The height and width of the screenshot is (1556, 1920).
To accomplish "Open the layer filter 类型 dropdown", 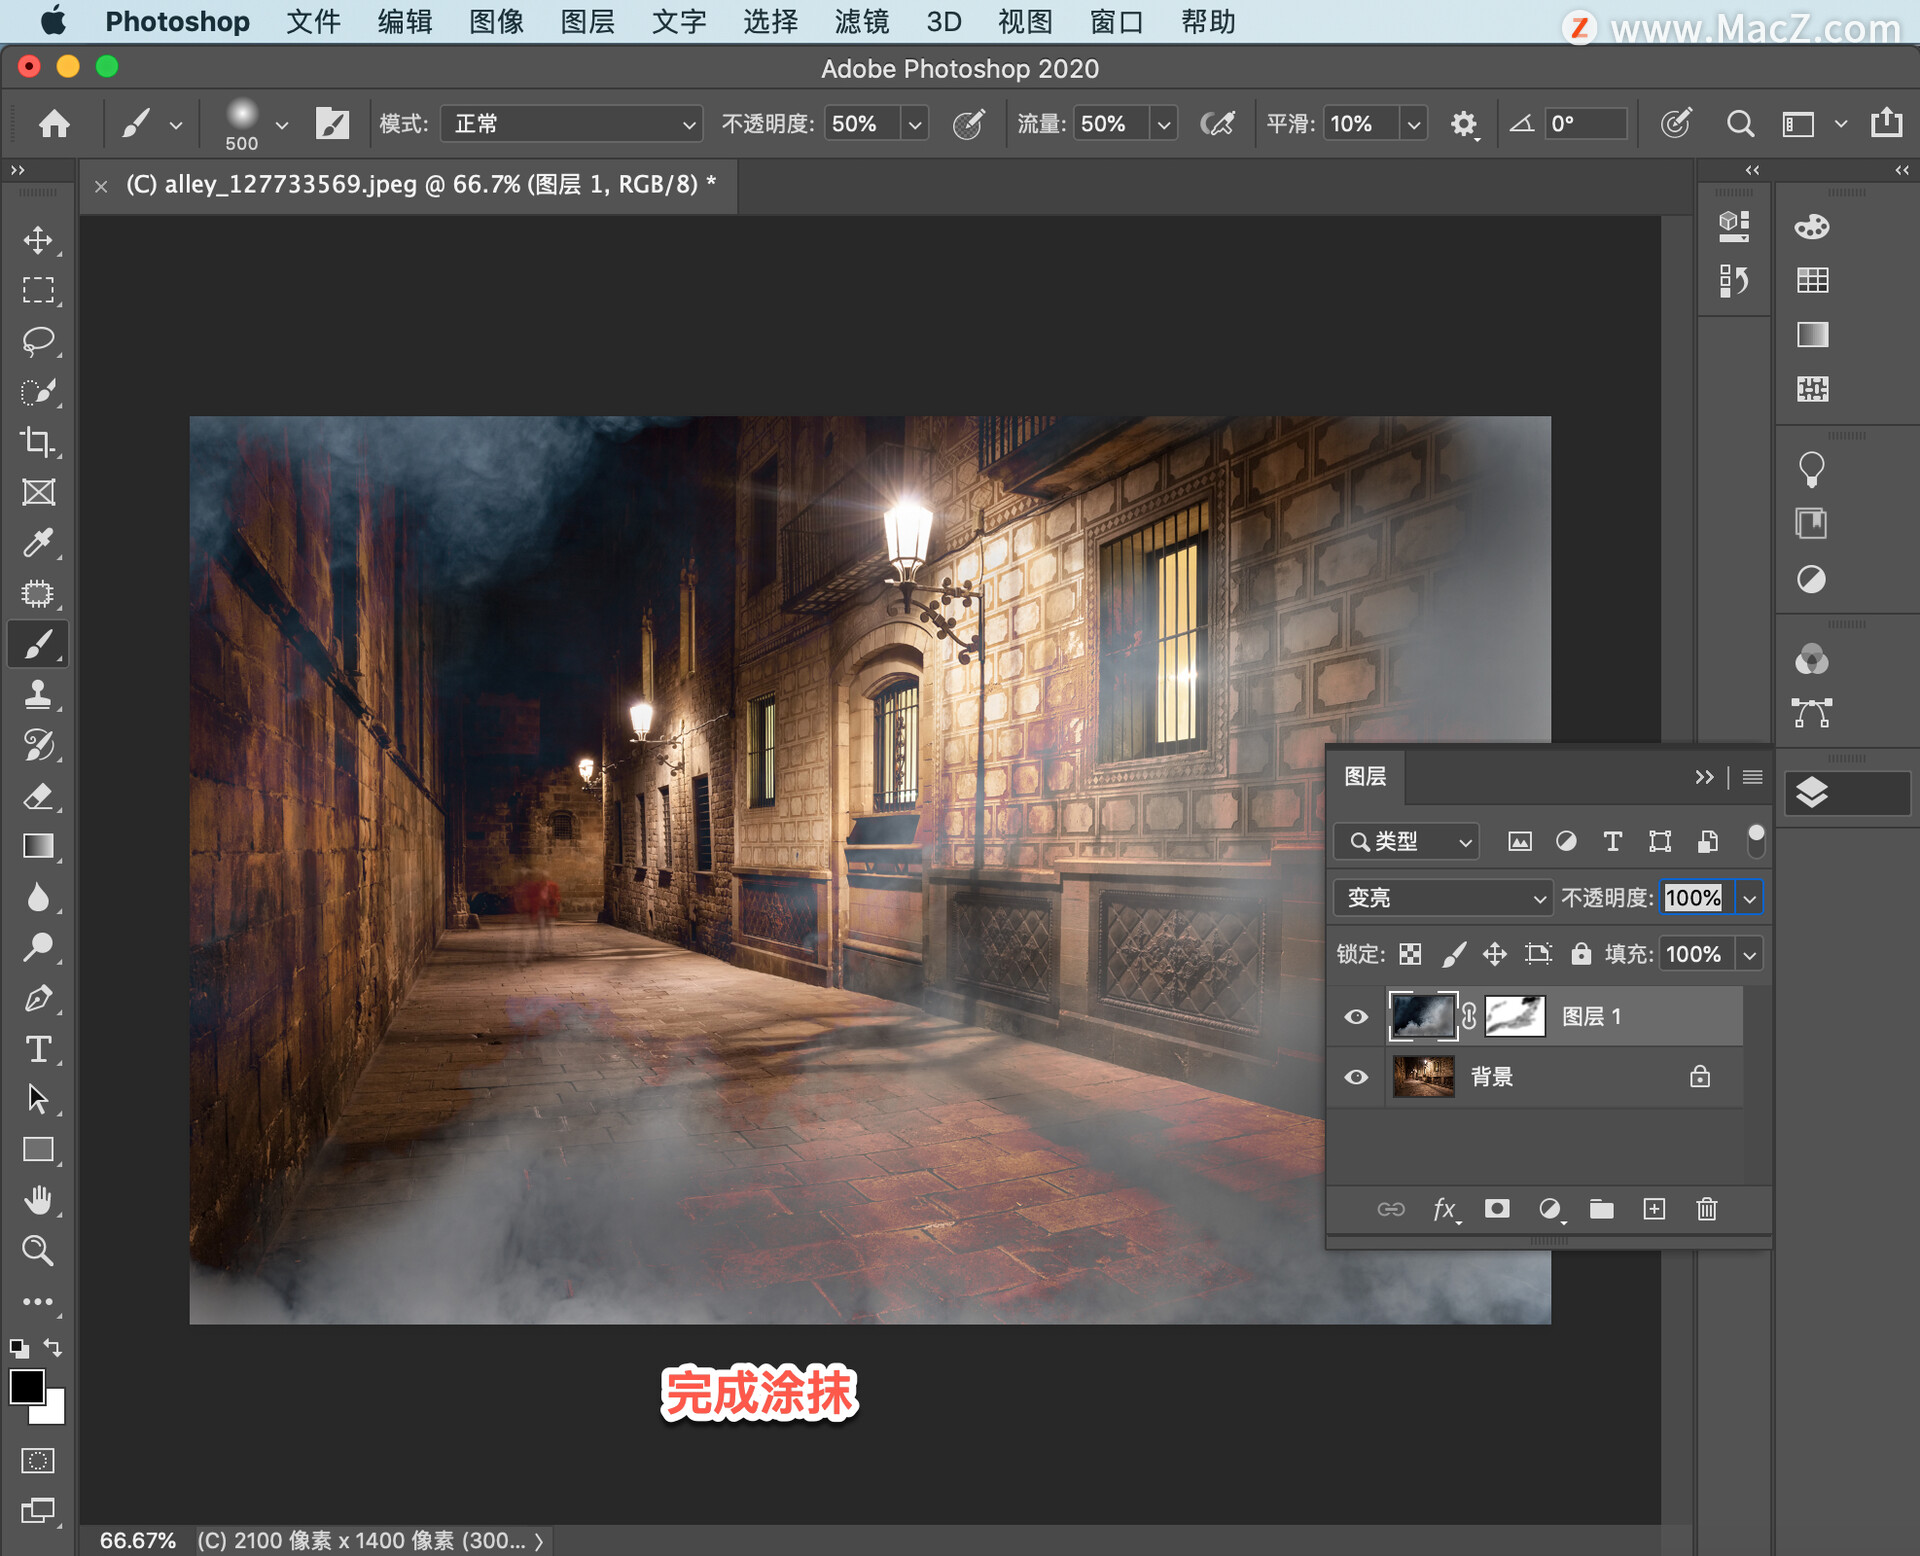I will point(1407,842).
